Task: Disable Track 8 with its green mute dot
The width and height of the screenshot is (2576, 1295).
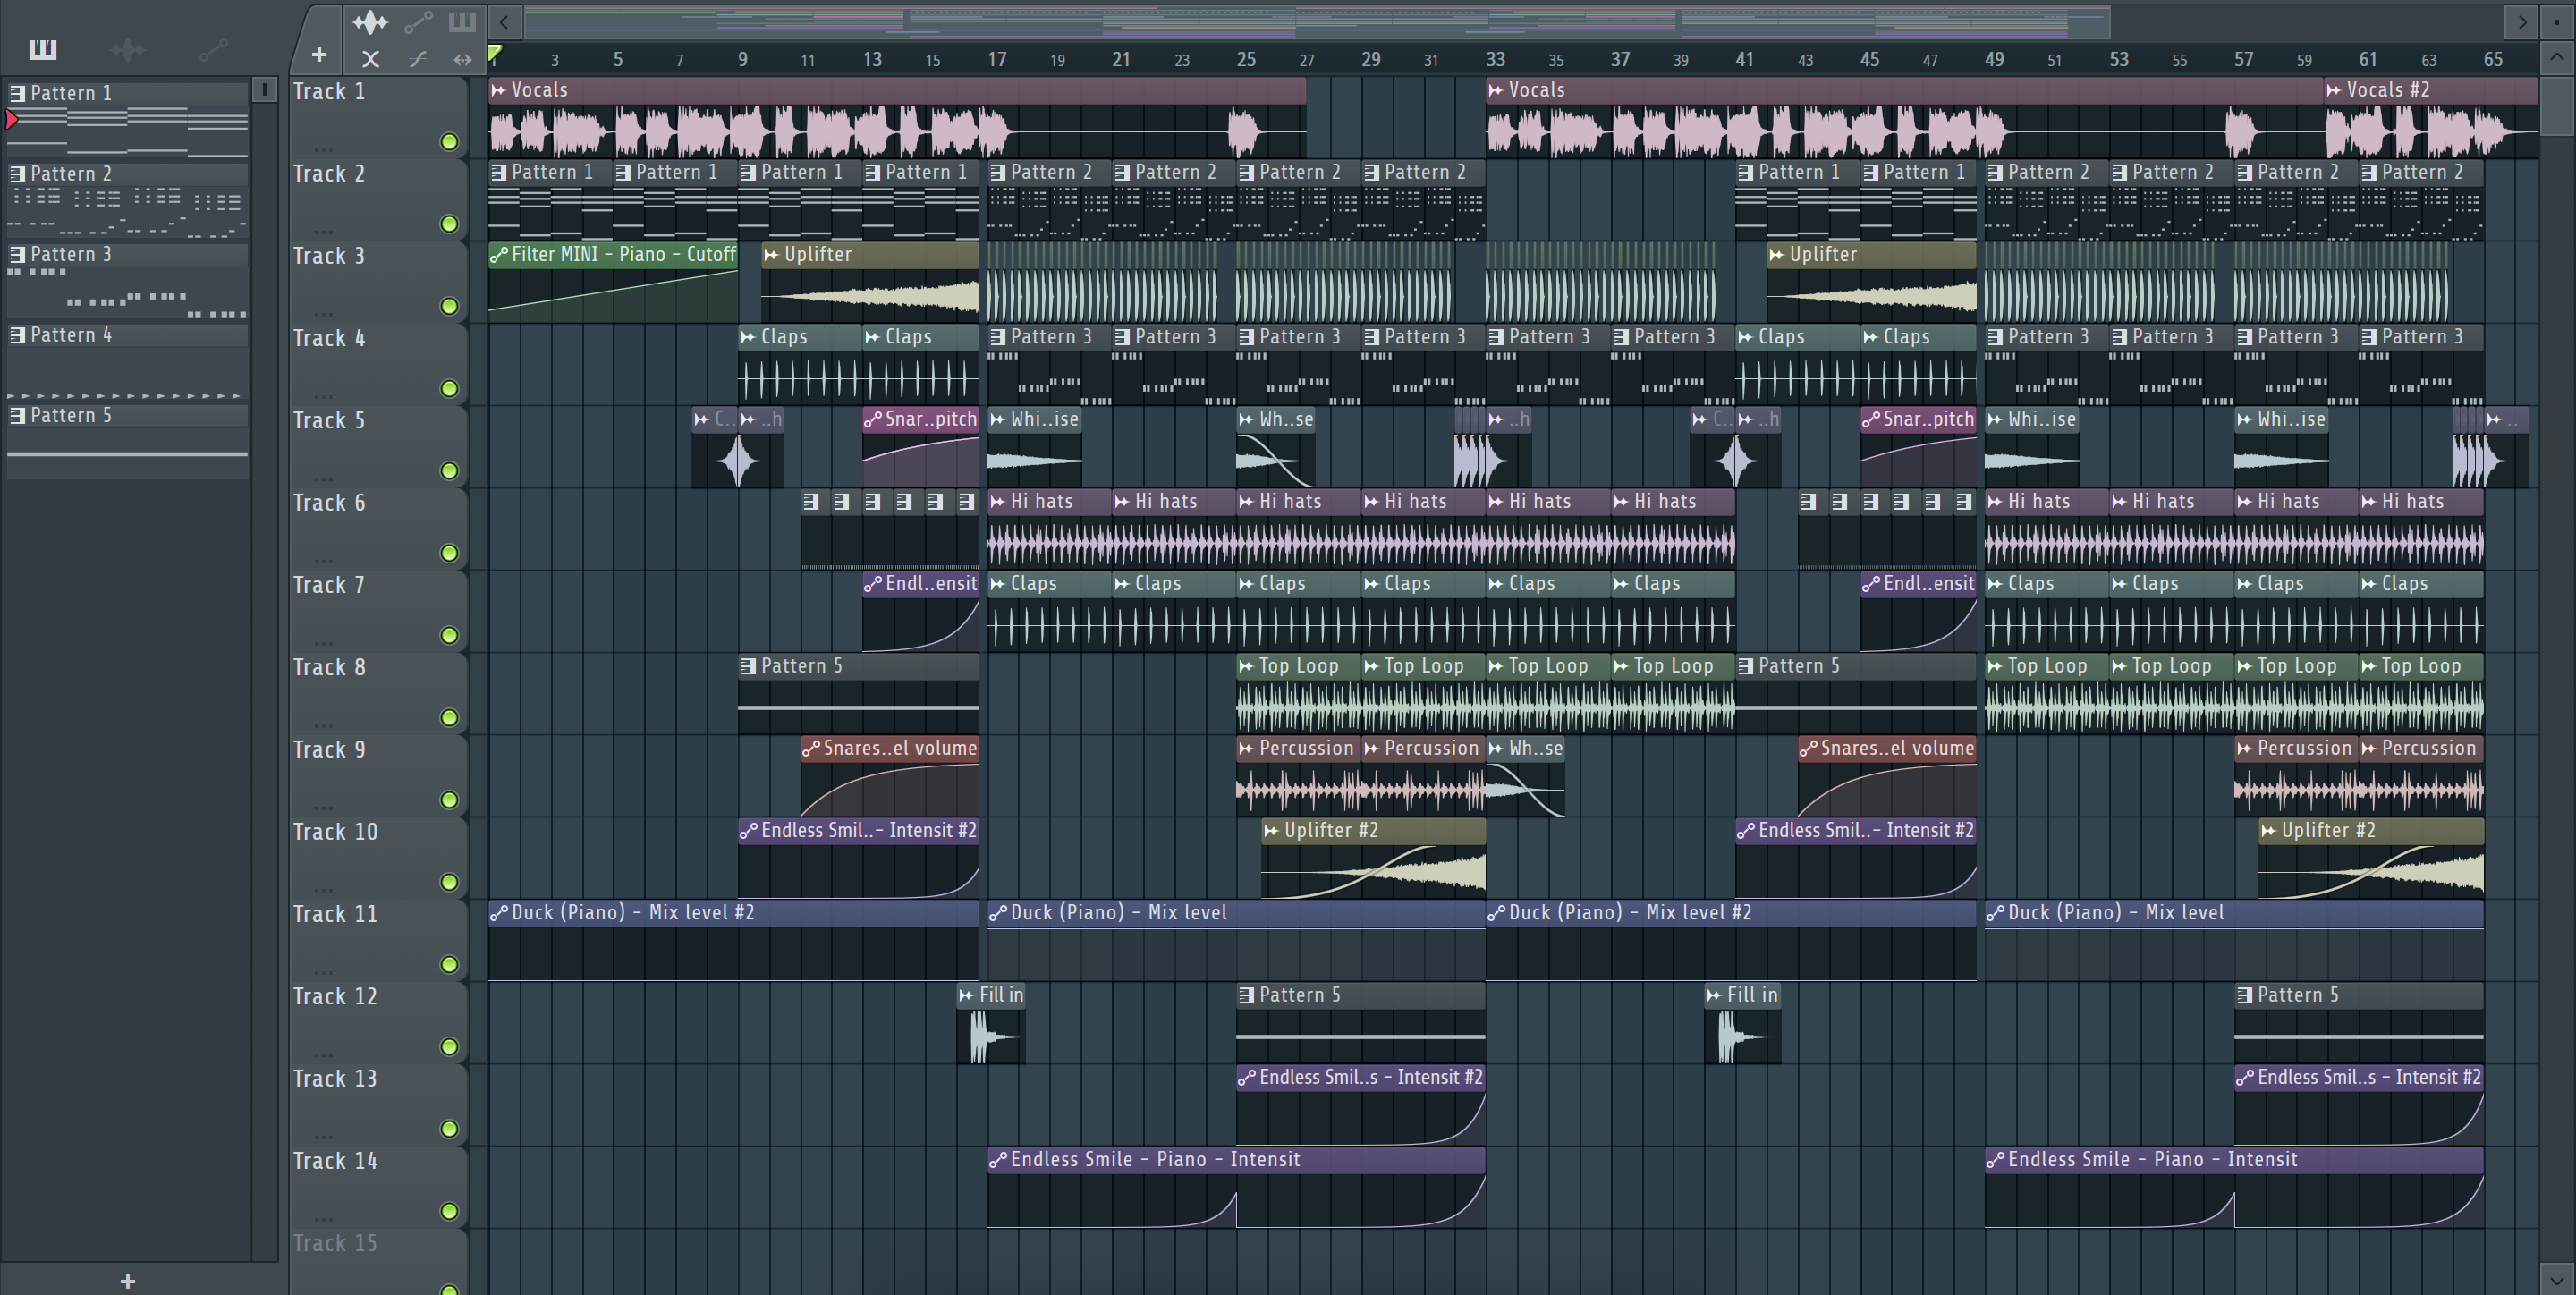Action: tap(450, 718)
